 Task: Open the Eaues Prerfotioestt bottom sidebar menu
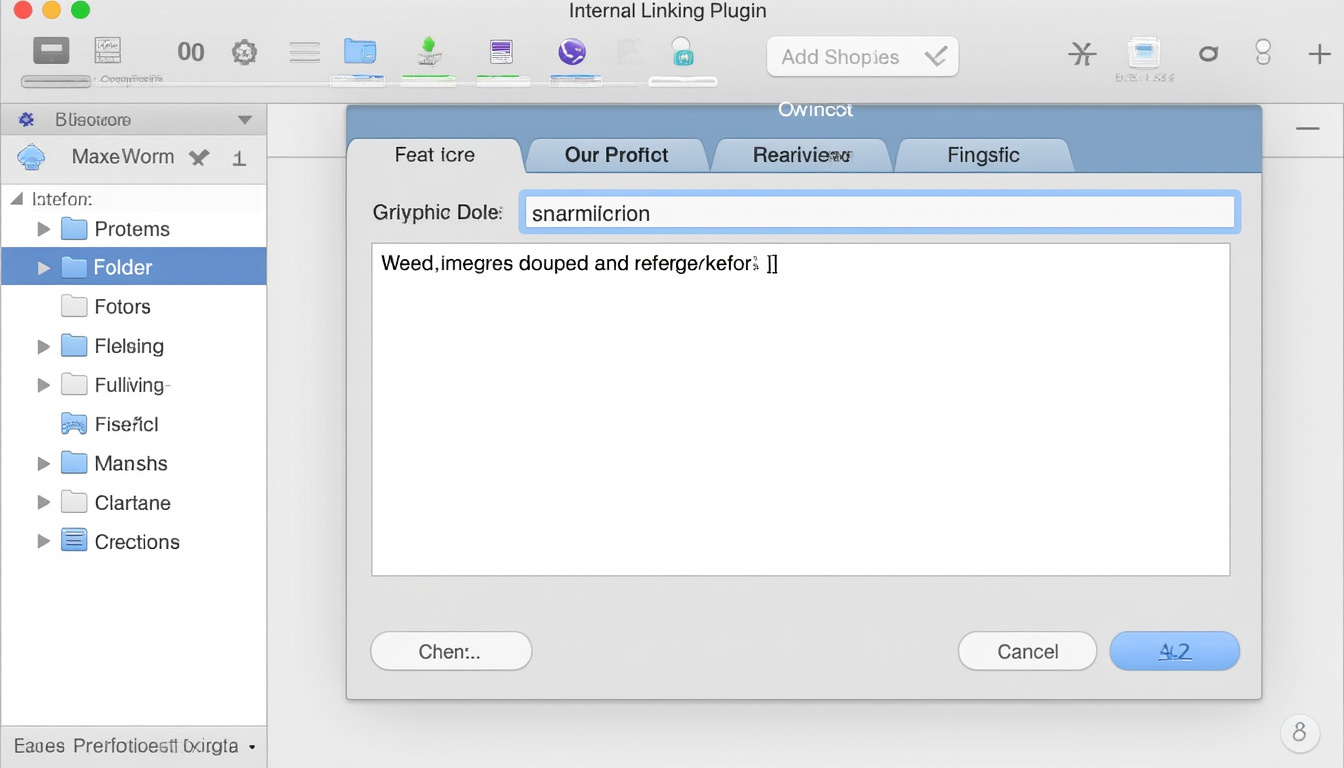(133, 746)
